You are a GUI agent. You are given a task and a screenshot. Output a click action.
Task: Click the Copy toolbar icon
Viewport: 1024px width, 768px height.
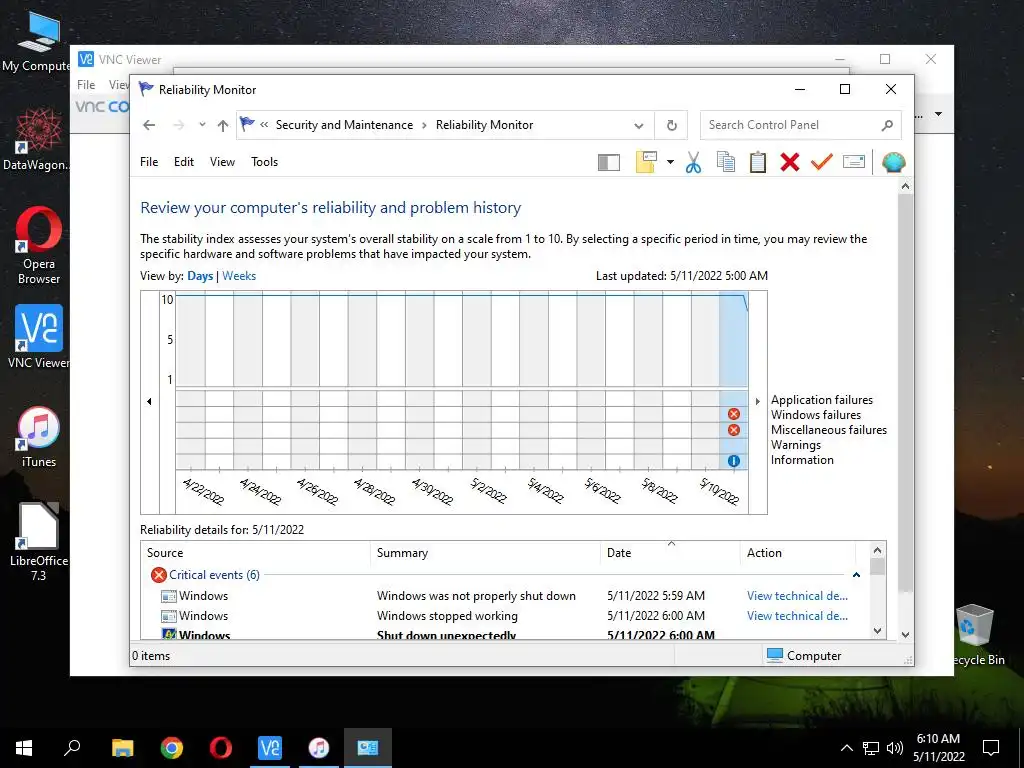pyautogui.click(x=726, y=162)
